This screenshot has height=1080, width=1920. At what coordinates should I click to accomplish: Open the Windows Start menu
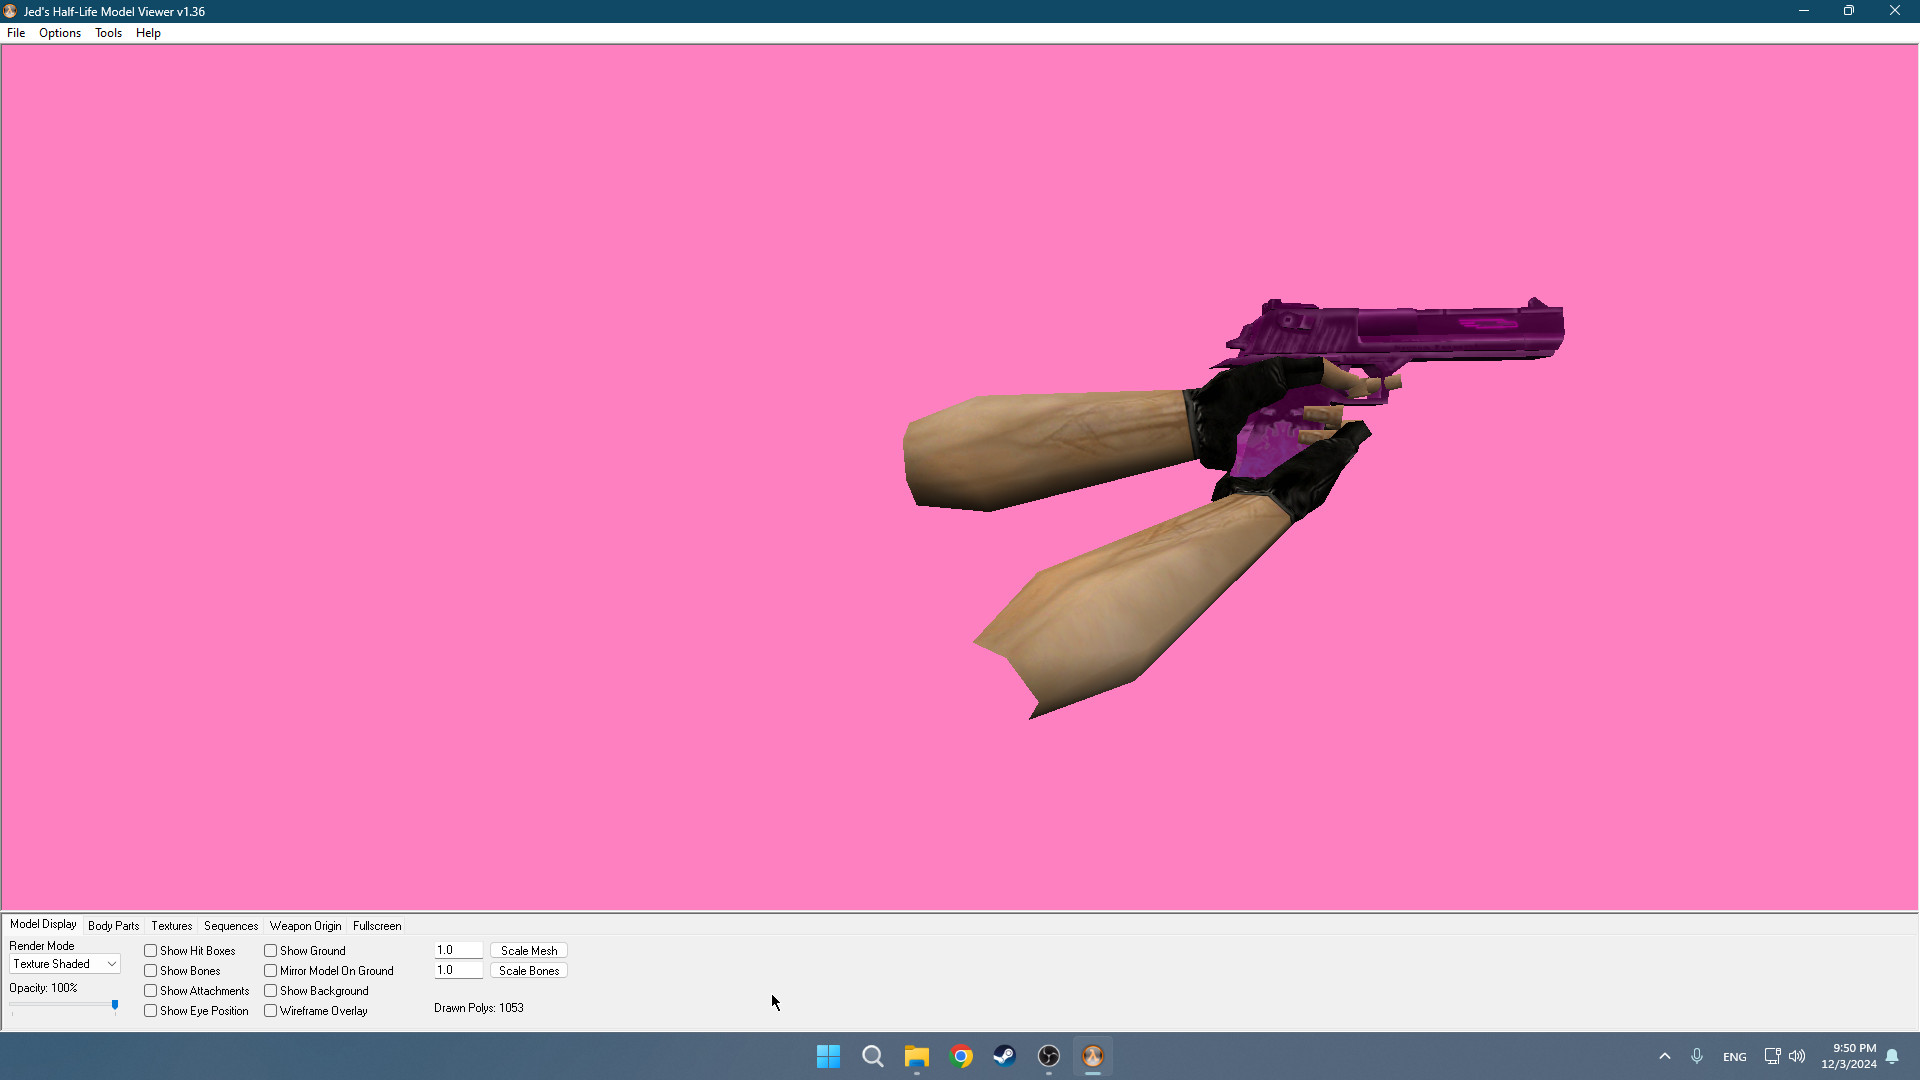coord(828,1056)
